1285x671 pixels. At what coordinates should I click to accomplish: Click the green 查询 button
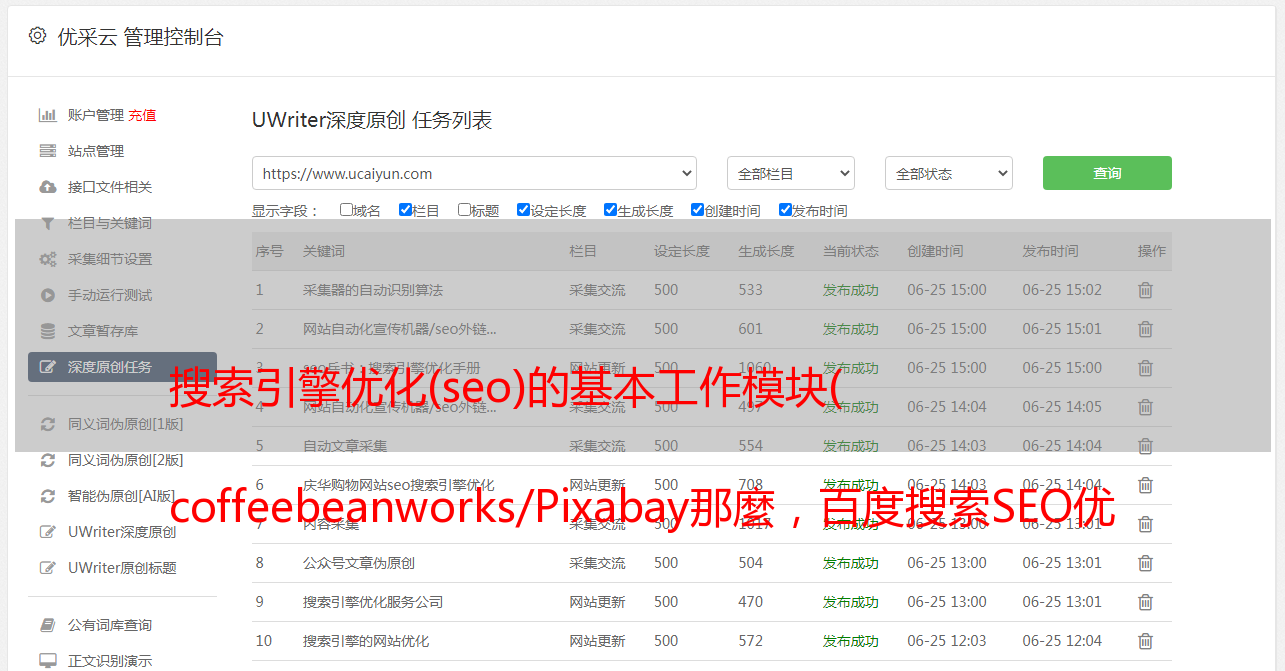pos(1107,173)
